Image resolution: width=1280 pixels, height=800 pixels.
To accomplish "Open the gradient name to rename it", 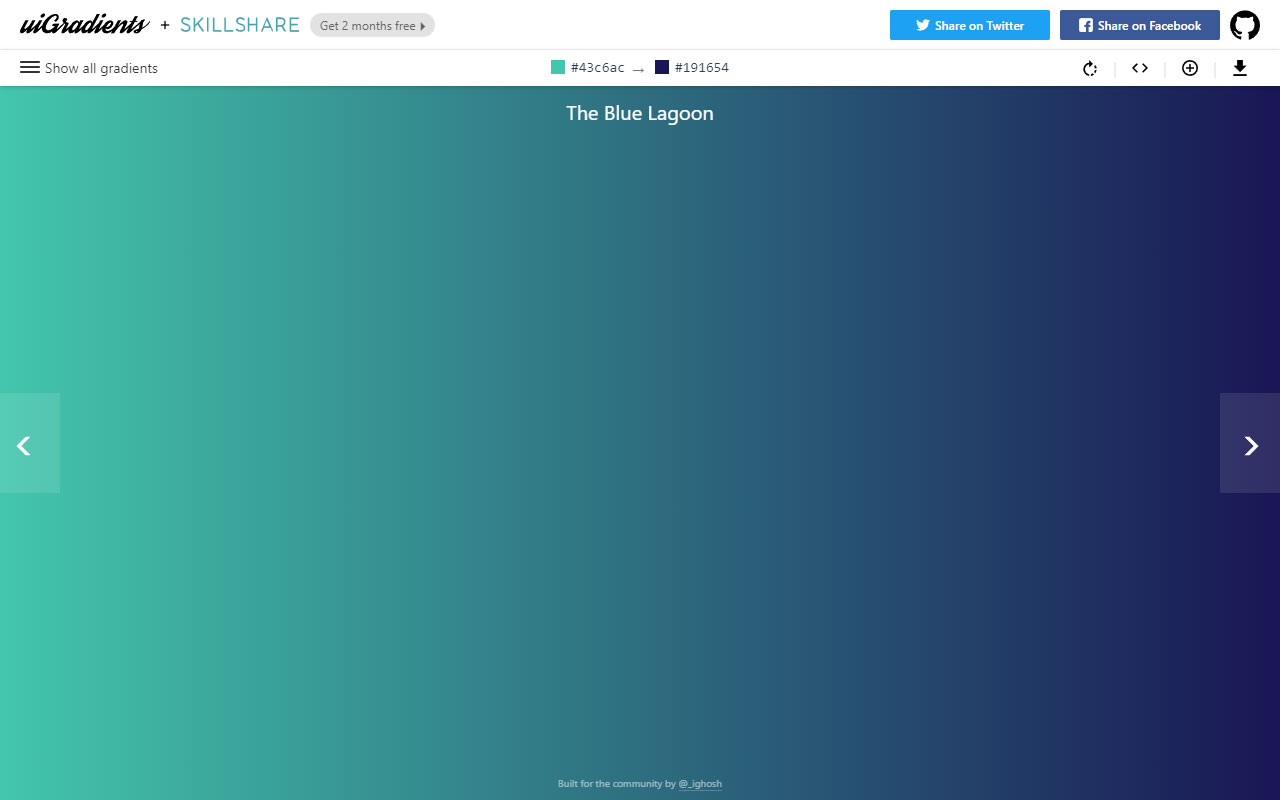I will [x=639, y=113].
